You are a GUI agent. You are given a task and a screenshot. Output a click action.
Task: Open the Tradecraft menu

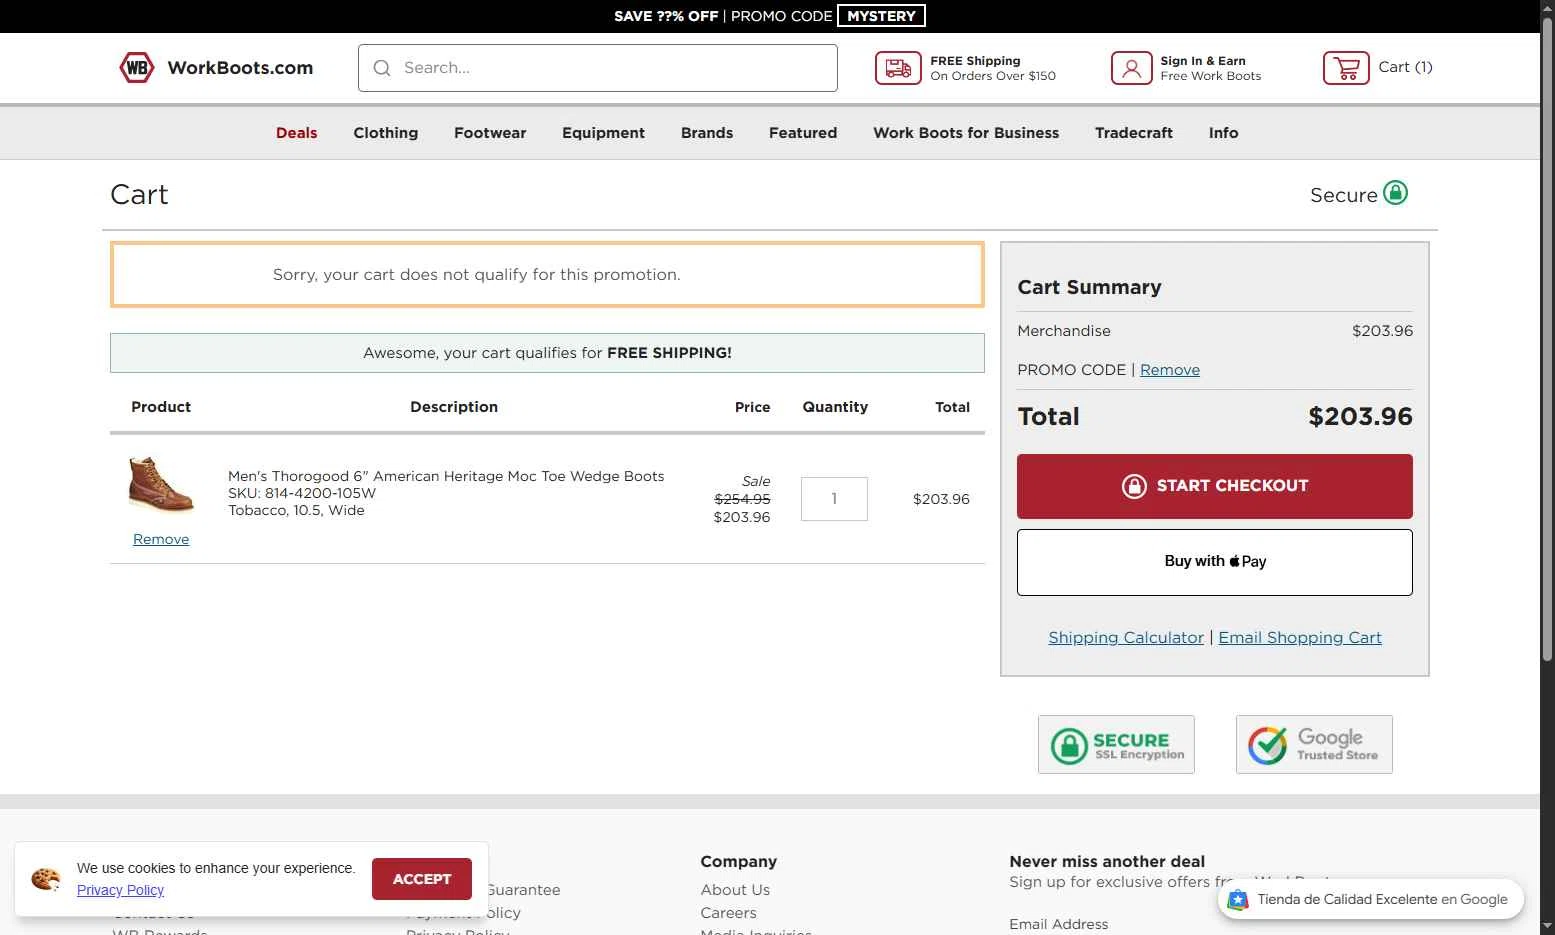[1134, 133]
